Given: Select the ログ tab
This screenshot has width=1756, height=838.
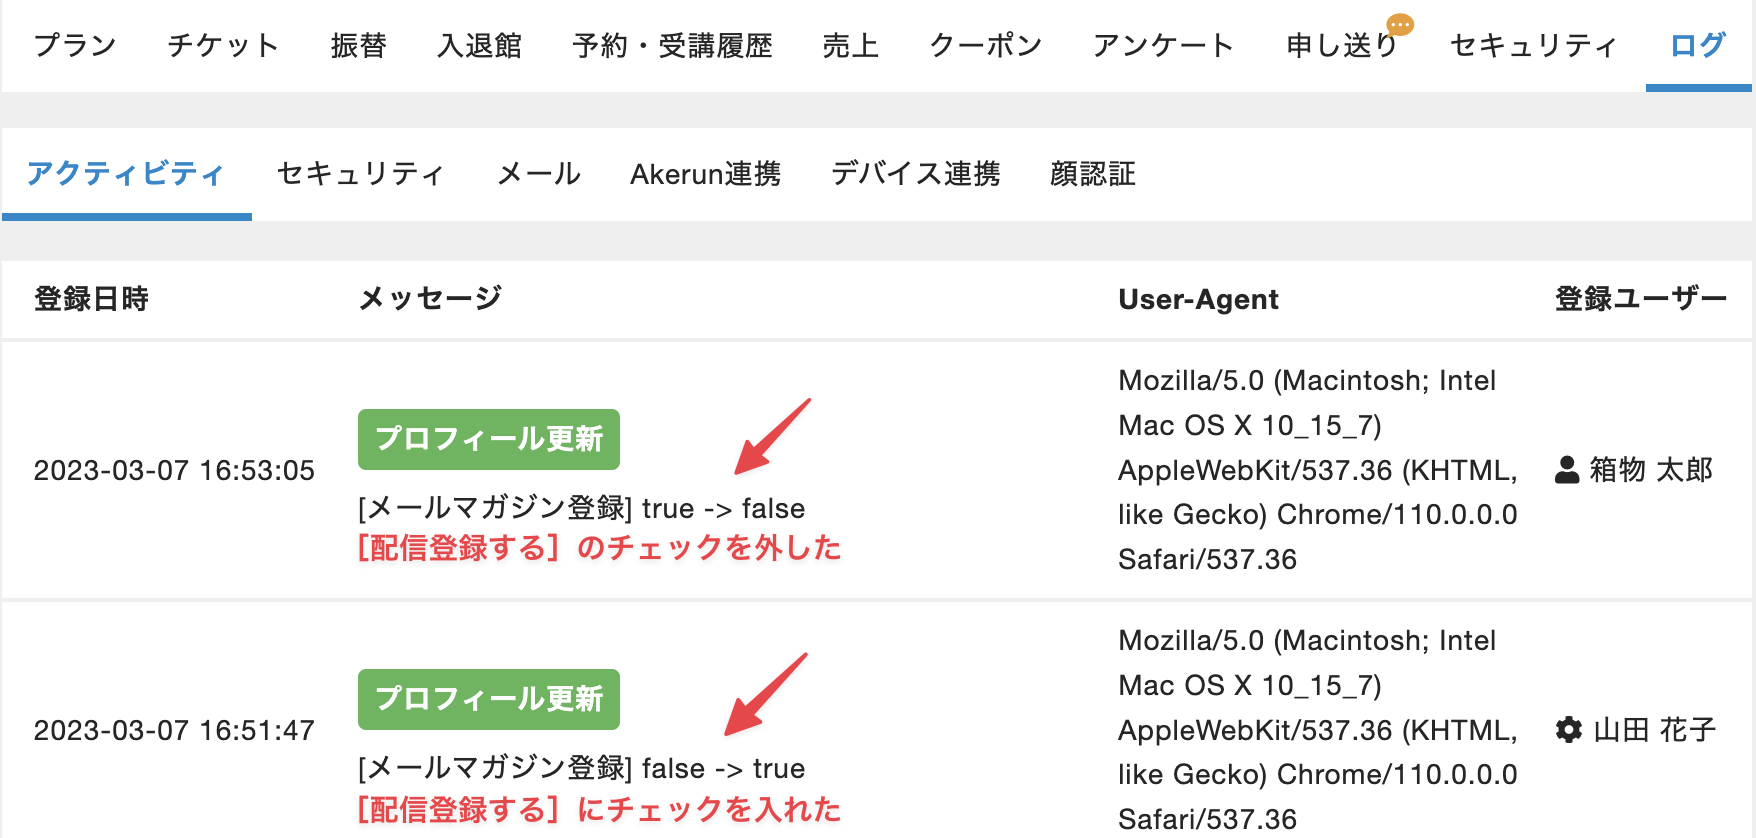Looking at the screenshot, I should coord(1697,46).
